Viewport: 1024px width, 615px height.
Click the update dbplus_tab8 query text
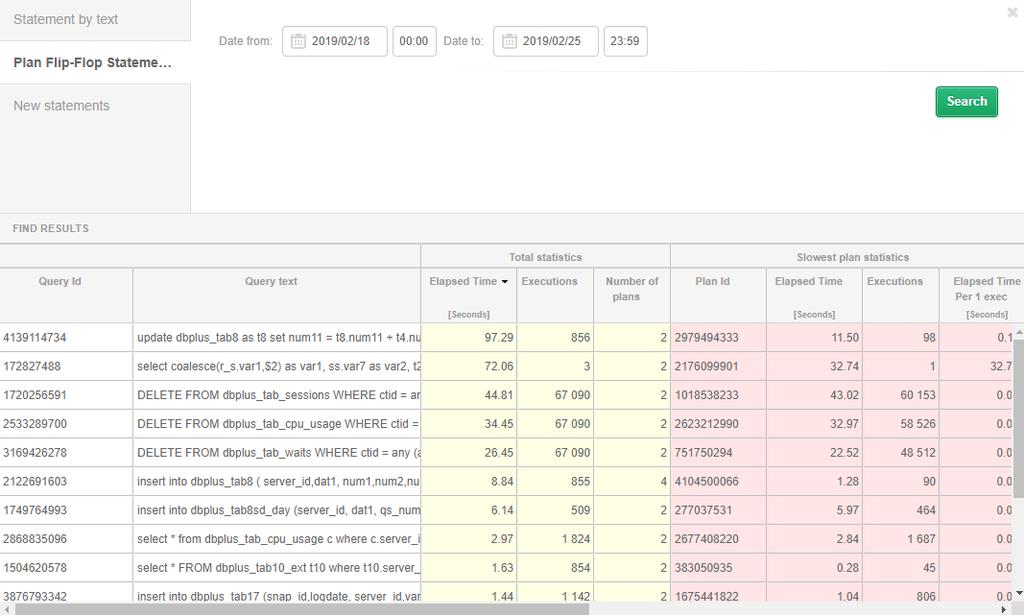tap(279, 338)
